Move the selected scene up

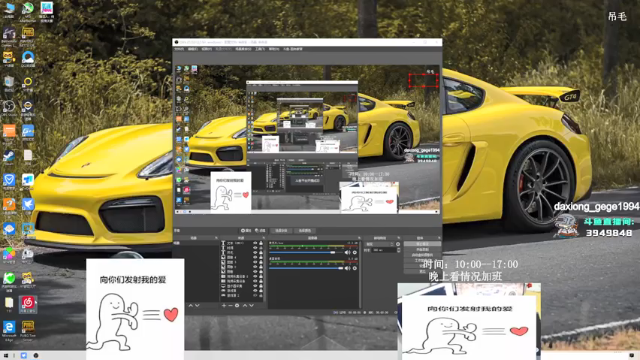(190, 305)
